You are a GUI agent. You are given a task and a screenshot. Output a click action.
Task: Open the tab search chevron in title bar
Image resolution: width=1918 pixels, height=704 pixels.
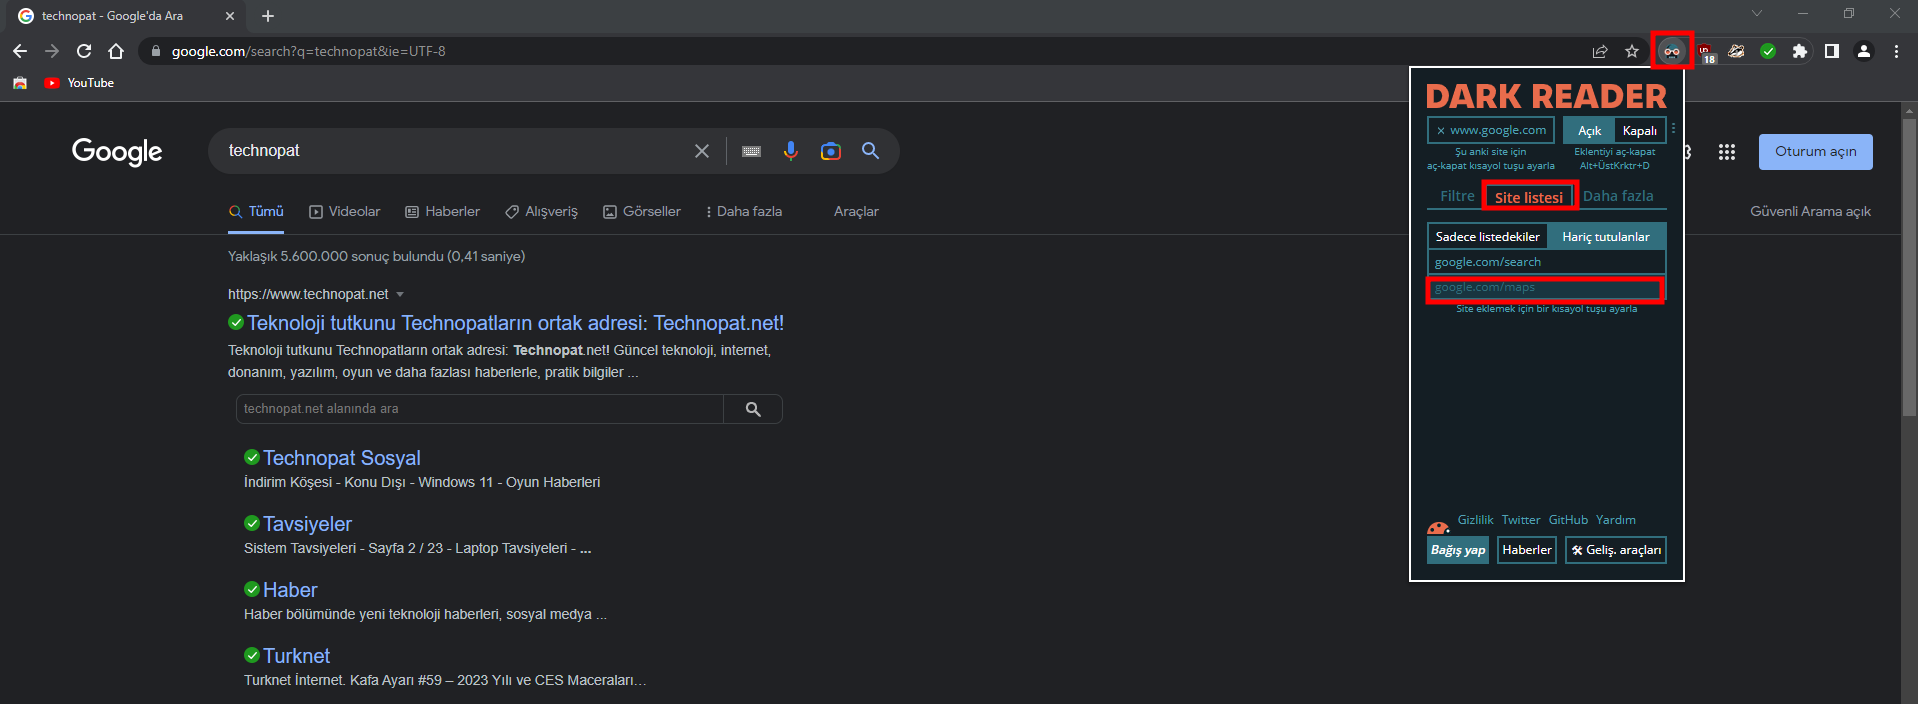(1757, 14)
